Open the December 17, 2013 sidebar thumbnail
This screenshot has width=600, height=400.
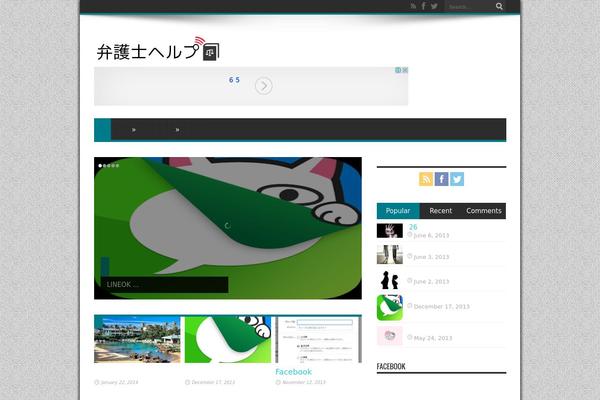[x=390, y=308]
